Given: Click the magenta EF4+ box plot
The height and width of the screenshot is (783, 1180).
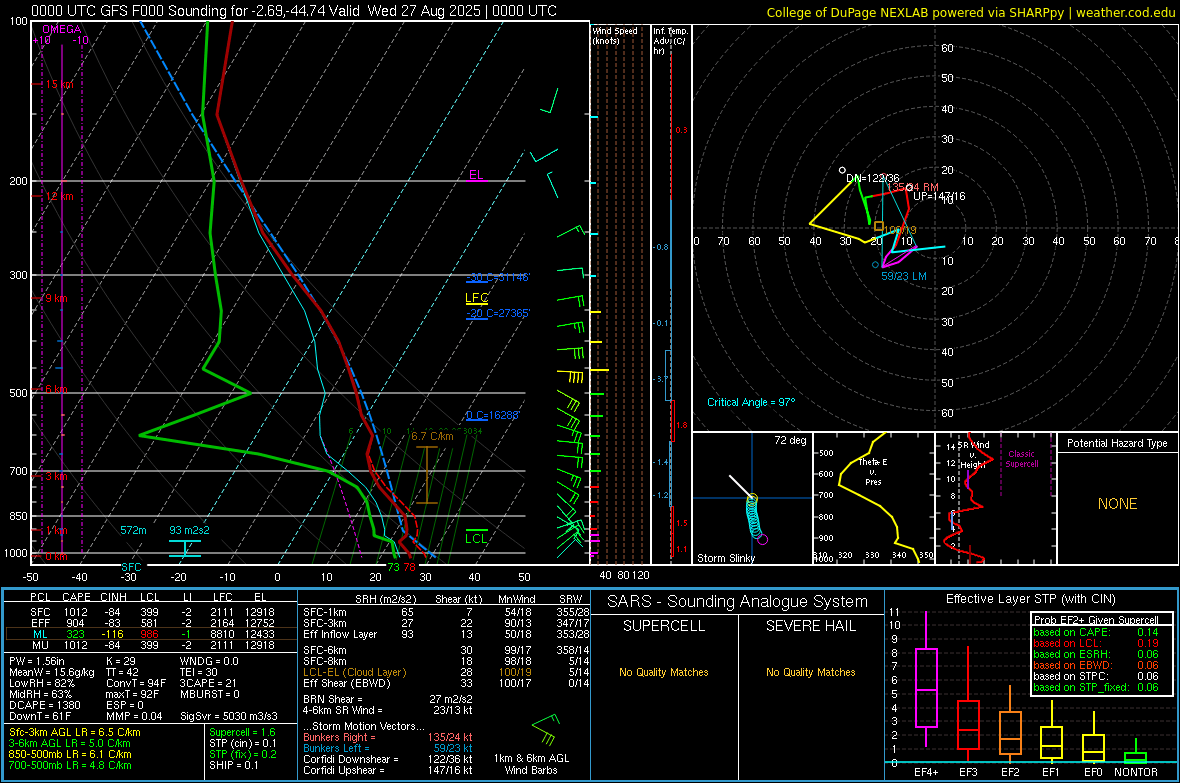Looking at the screenshot, I should coord(926,680).
